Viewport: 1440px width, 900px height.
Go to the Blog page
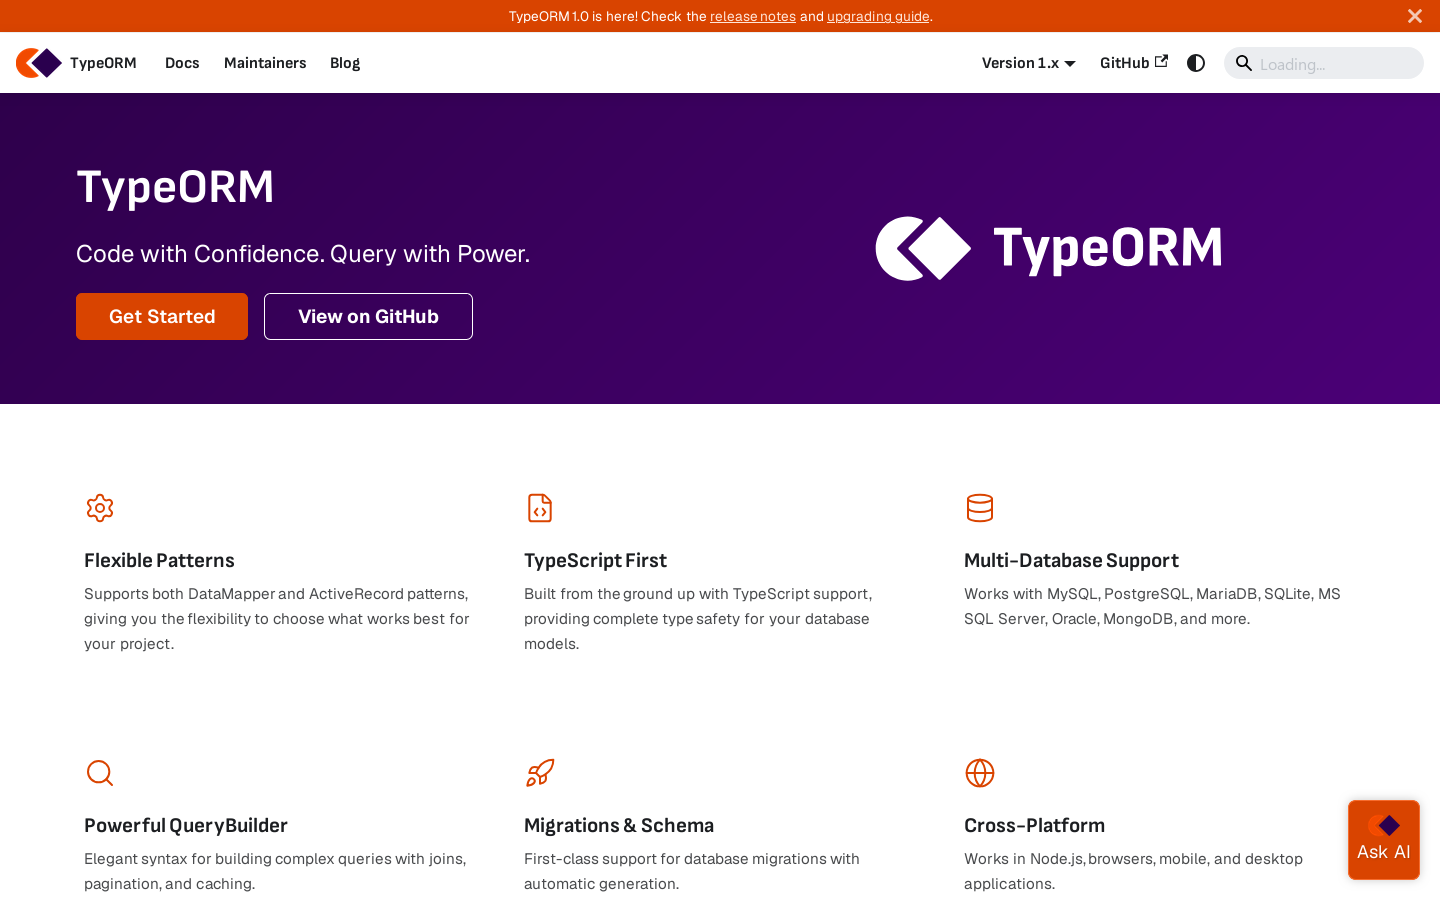click(x=345, y=63)
